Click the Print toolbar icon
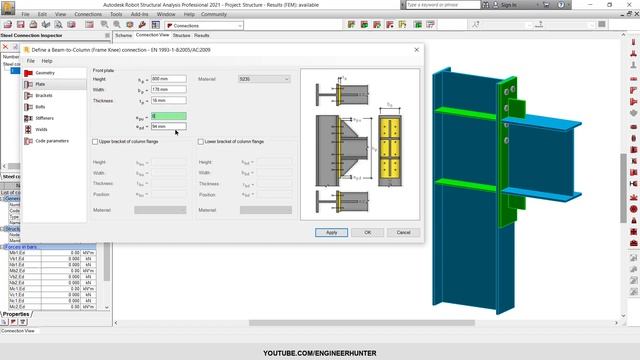Viewport: 640px width, 360px height. (33, 25)
